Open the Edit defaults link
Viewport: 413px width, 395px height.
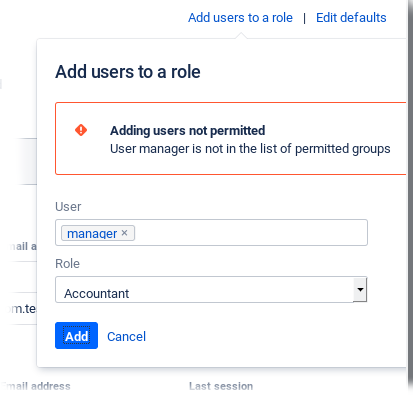coord(351,17)
